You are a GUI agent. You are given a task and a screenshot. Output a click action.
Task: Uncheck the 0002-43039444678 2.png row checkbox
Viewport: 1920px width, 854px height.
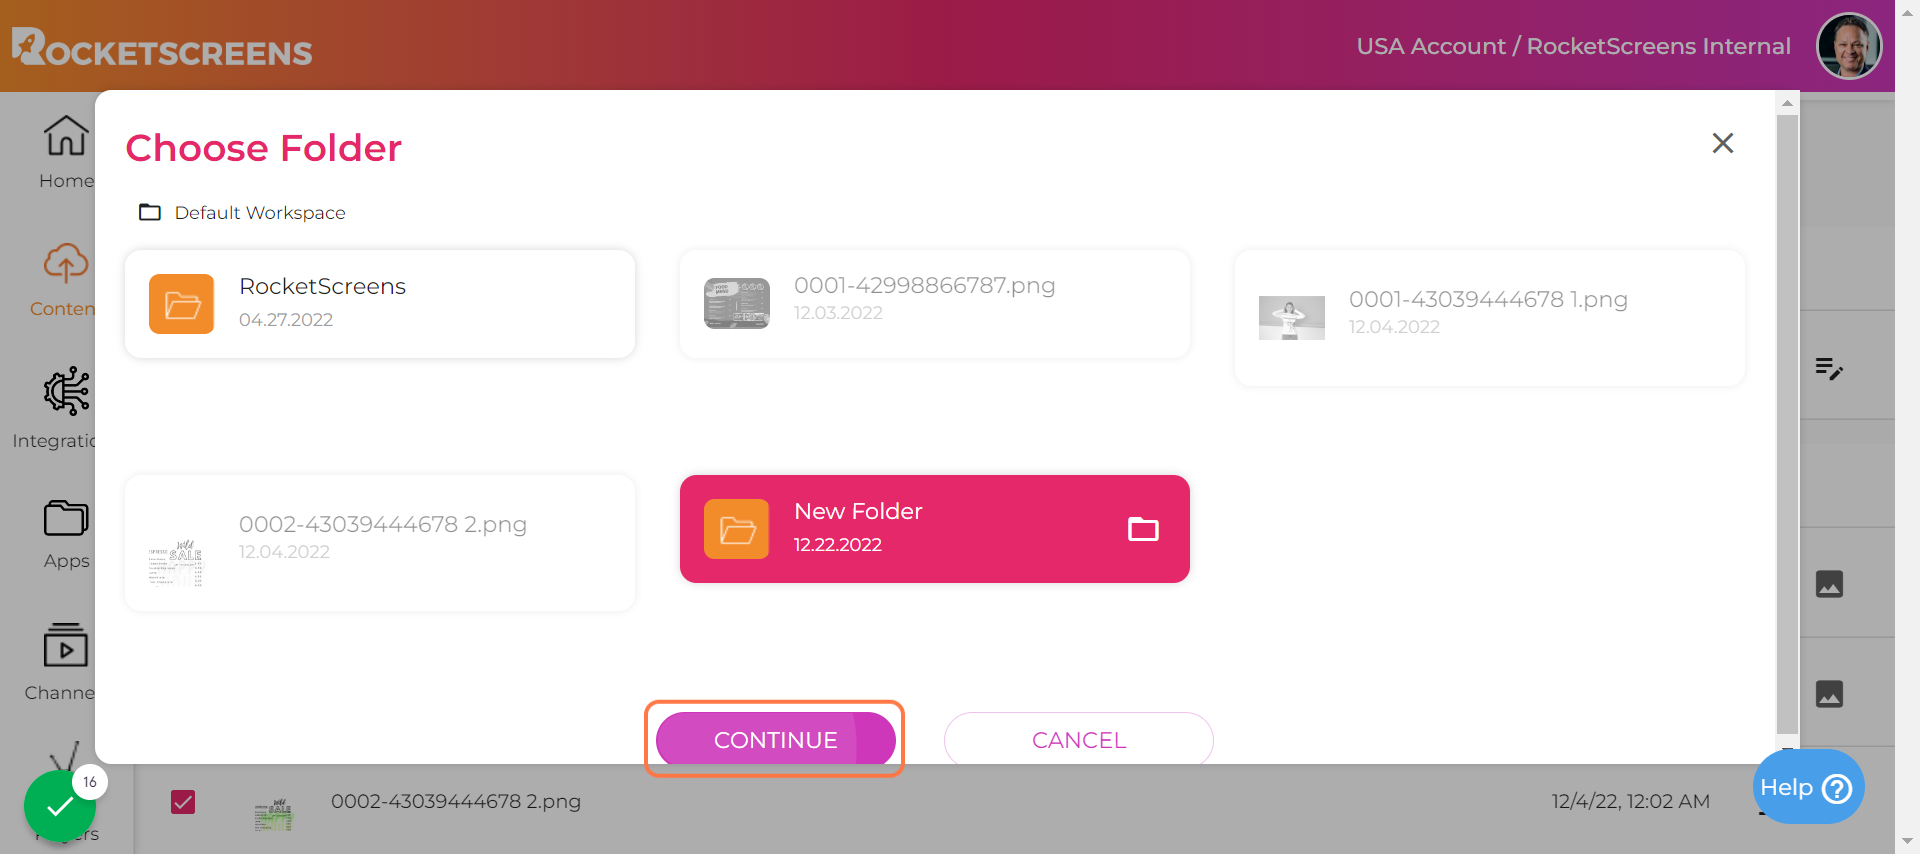[183, 802]
